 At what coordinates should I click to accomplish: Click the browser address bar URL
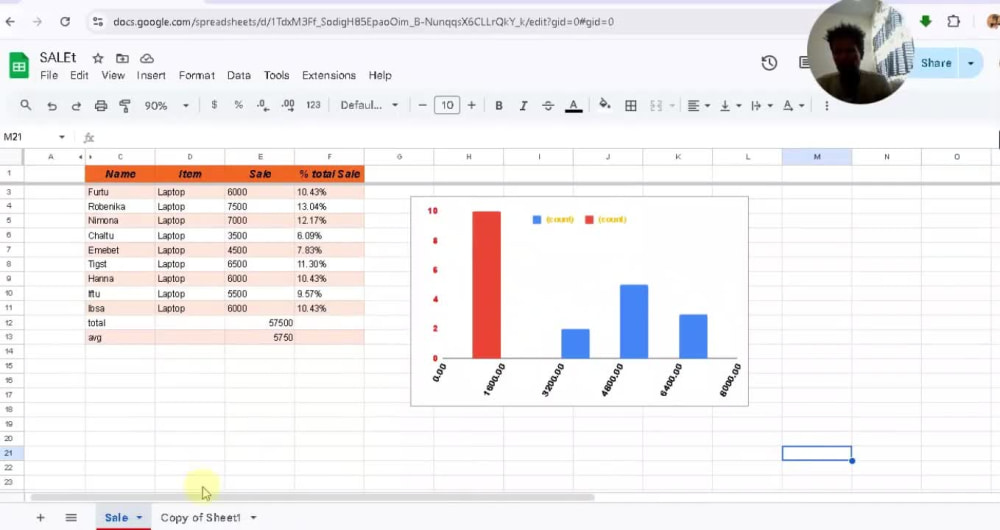[x=364, y=22]
